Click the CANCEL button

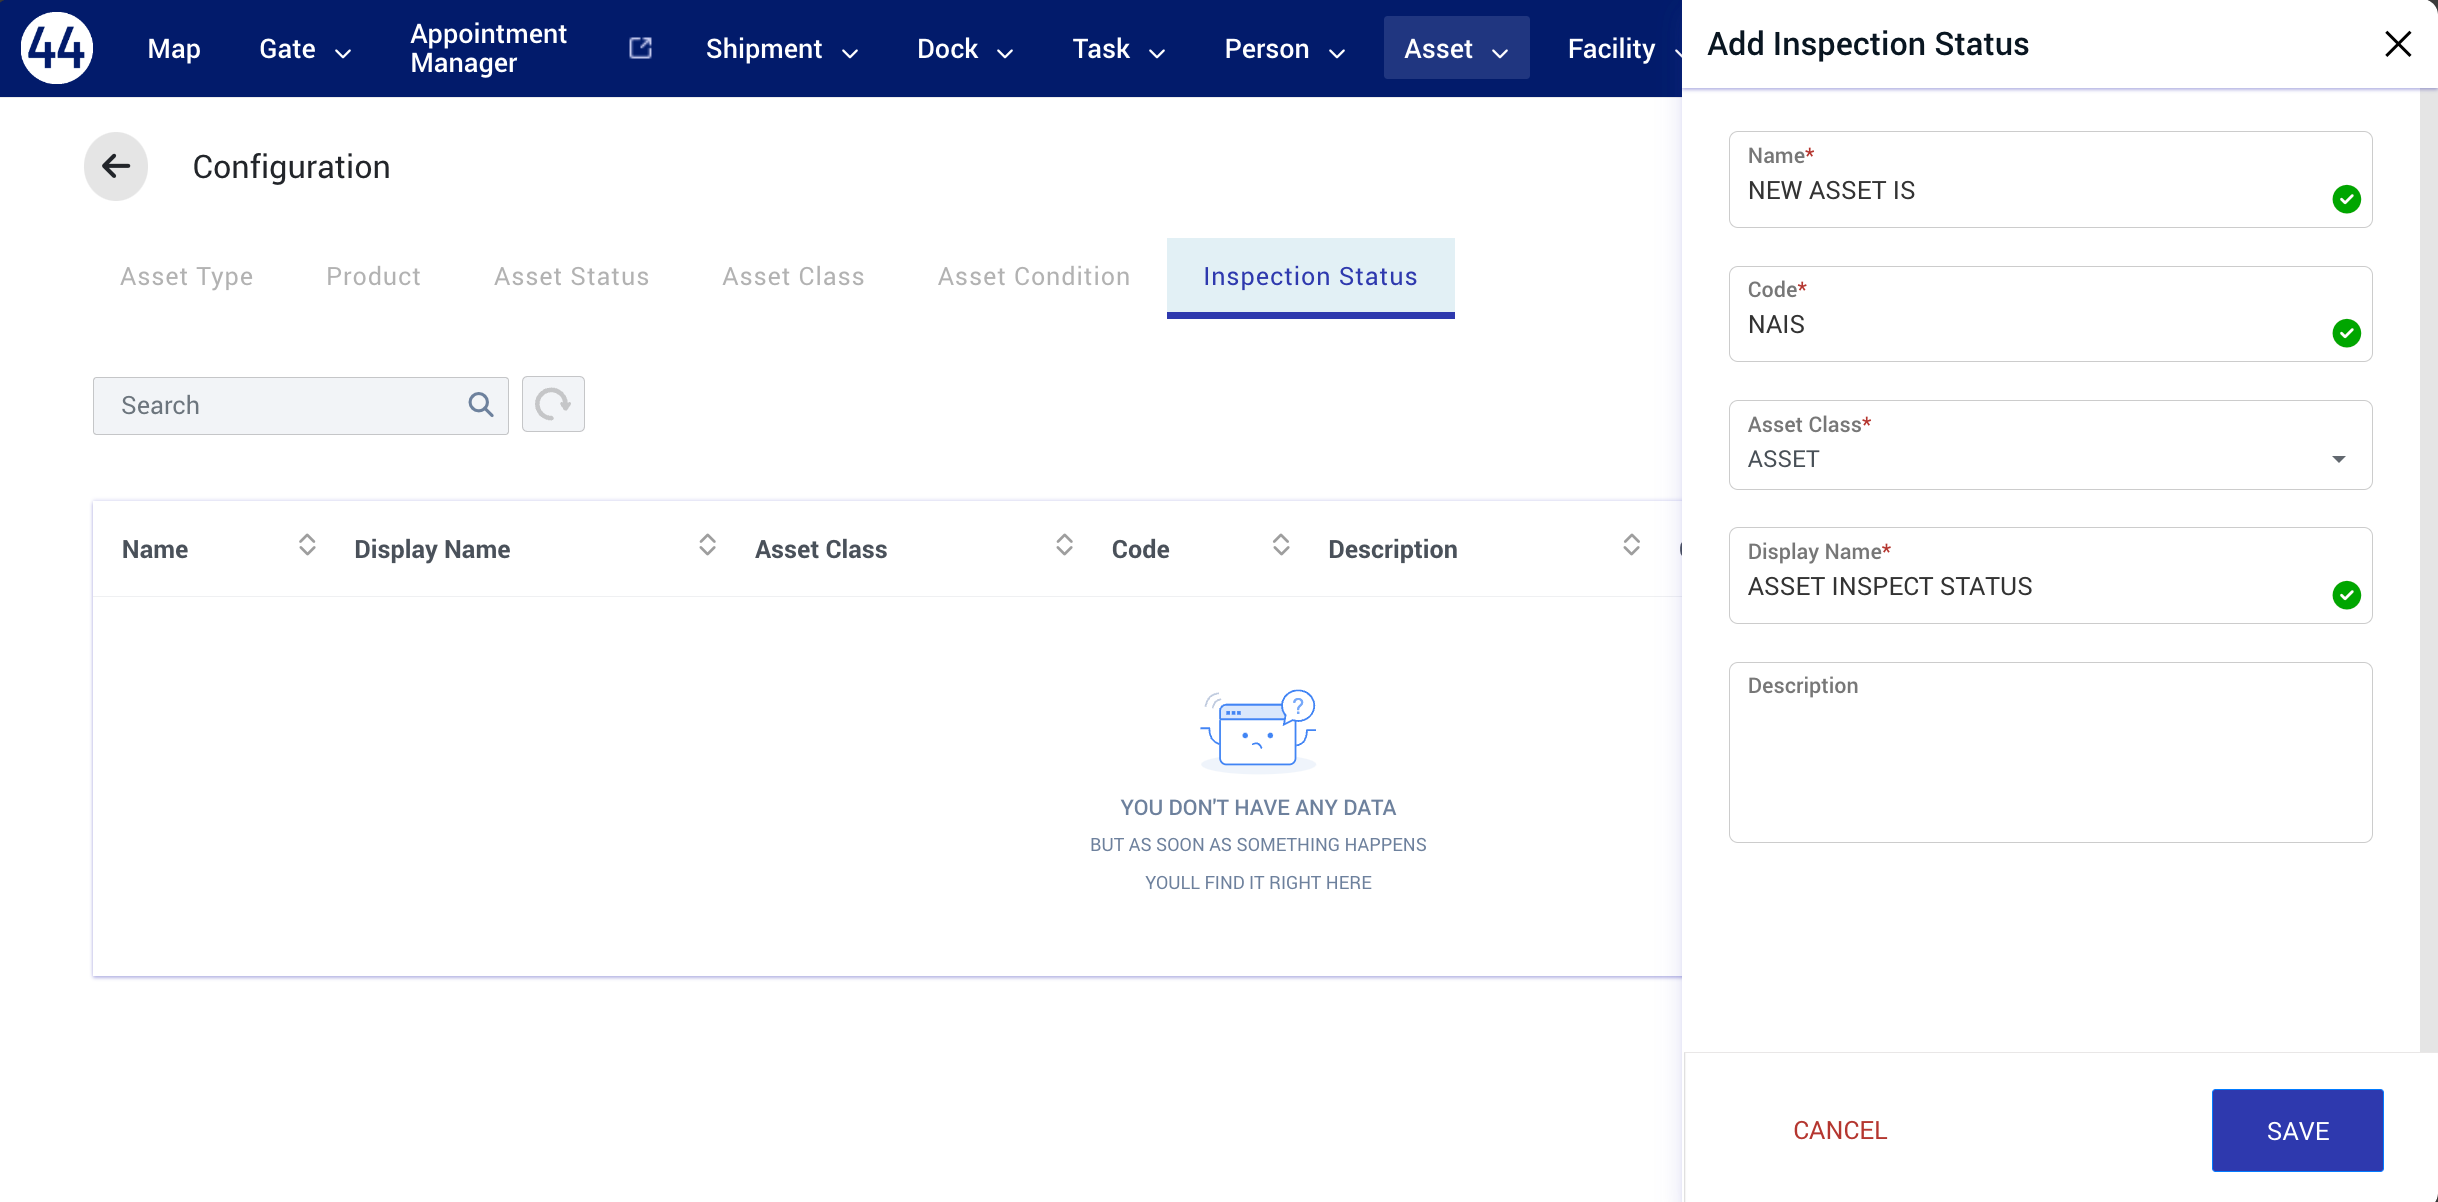(1840, 1130)
